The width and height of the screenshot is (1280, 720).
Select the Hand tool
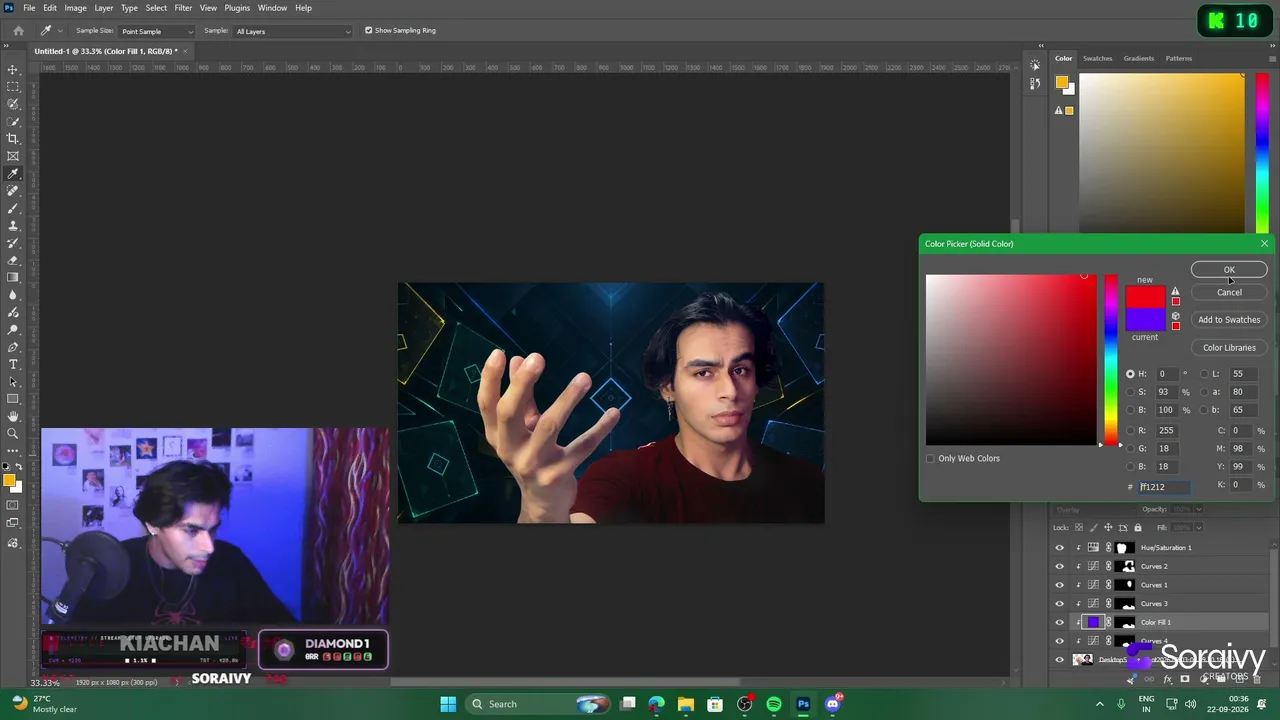(13, 416)
